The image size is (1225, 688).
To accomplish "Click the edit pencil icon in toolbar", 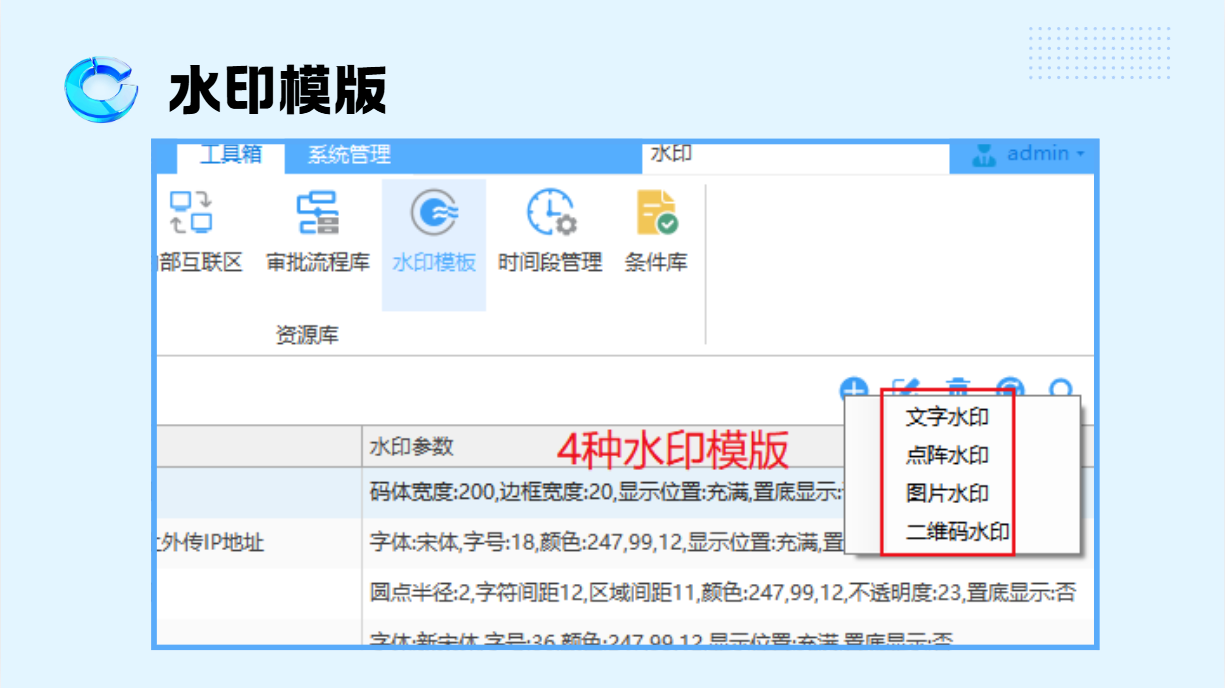I will click(x=905, y=386).
